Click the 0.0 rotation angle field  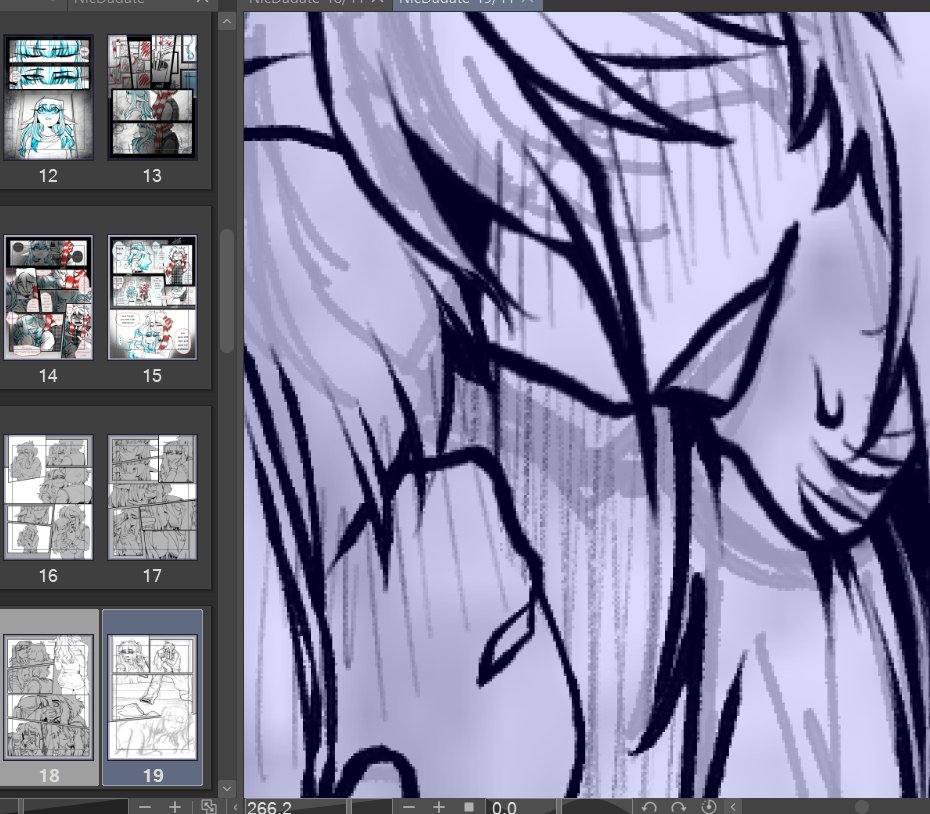tap(521, 807)
